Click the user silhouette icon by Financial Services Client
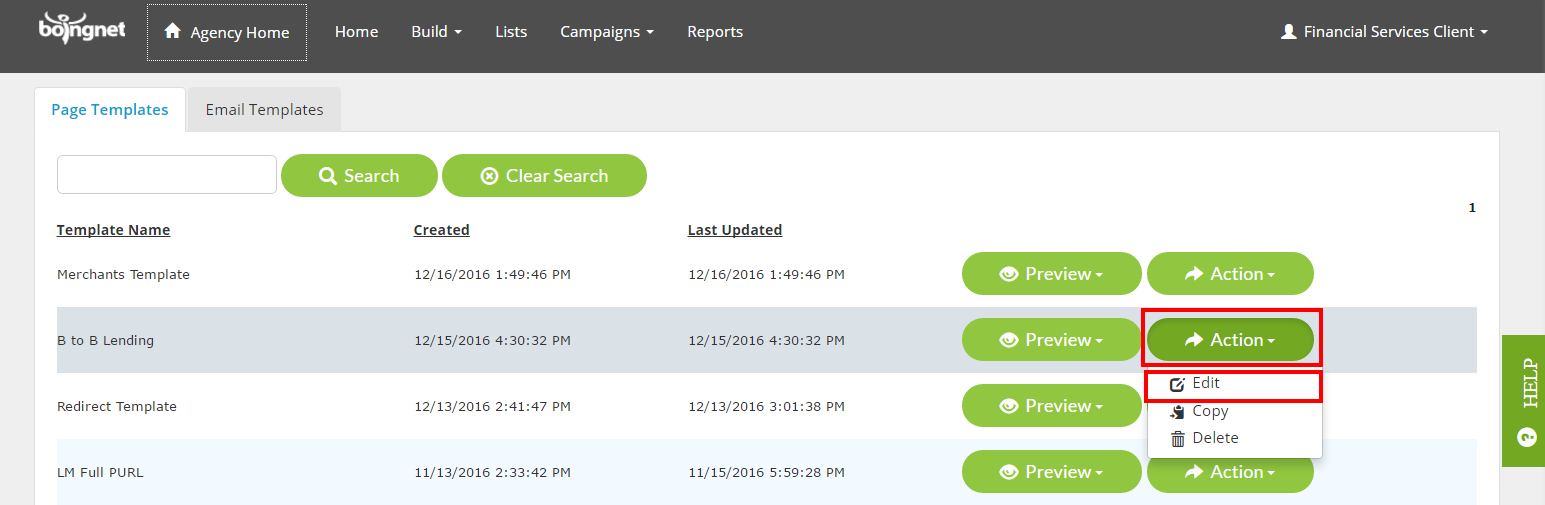The width and height of the screenshot is (1545, 505). pyautogui.click(x=1288, y=32)
